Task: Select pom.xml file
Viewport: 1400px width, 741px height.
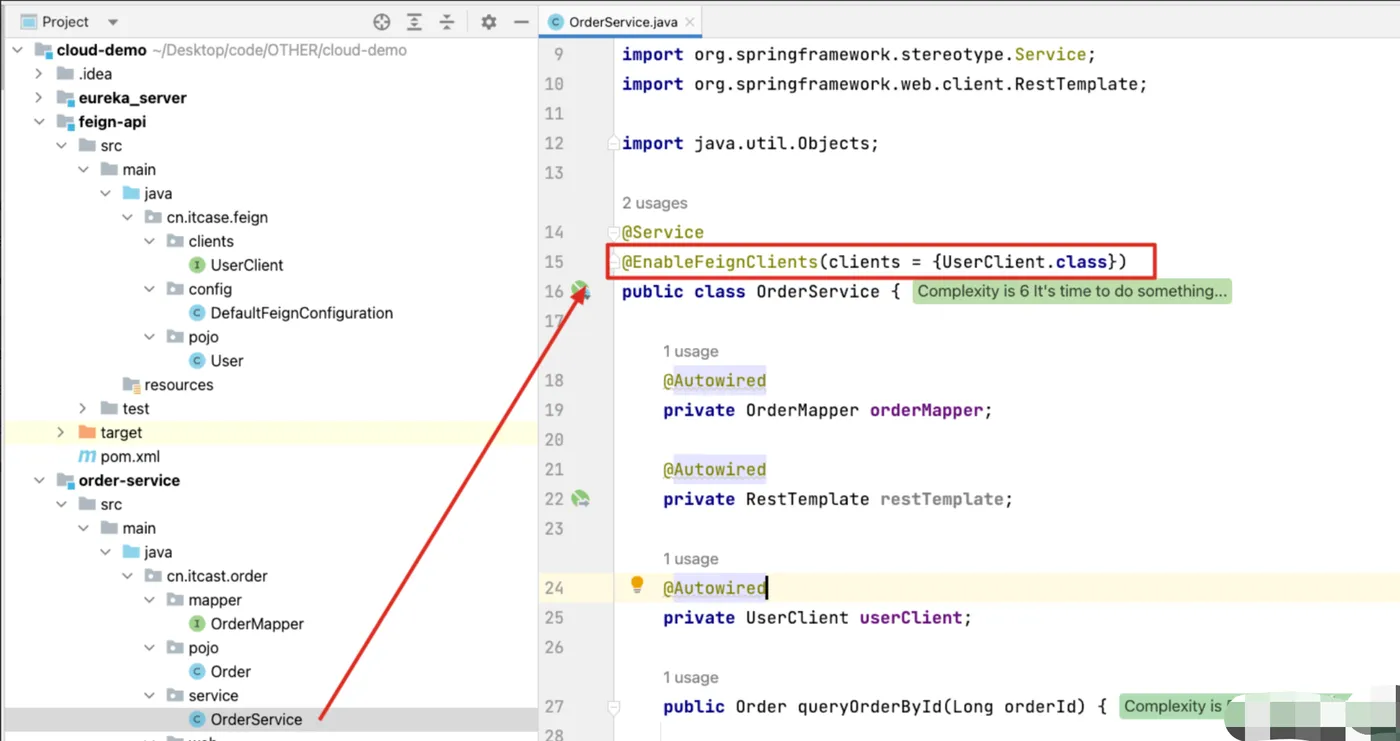Action: [130, 456]
